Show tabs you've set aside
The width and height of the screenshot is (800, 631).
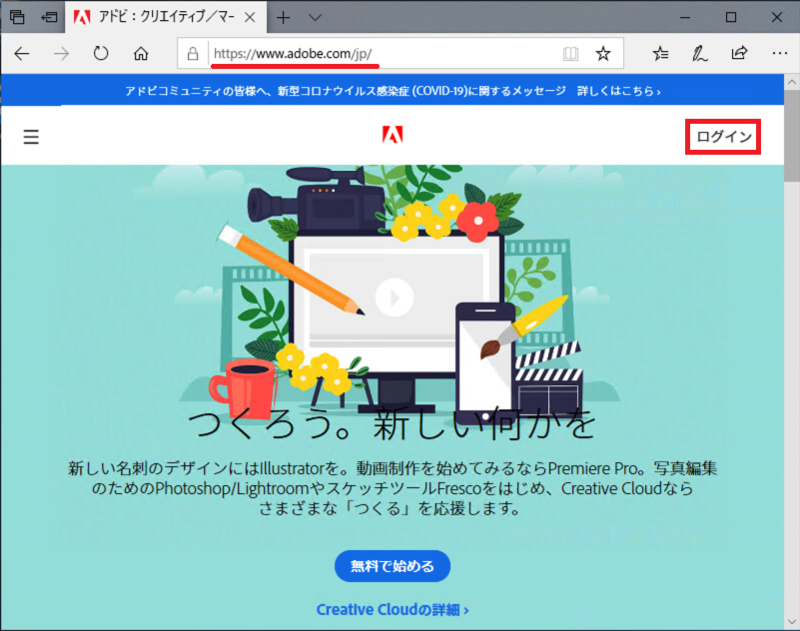click(17, 17)
